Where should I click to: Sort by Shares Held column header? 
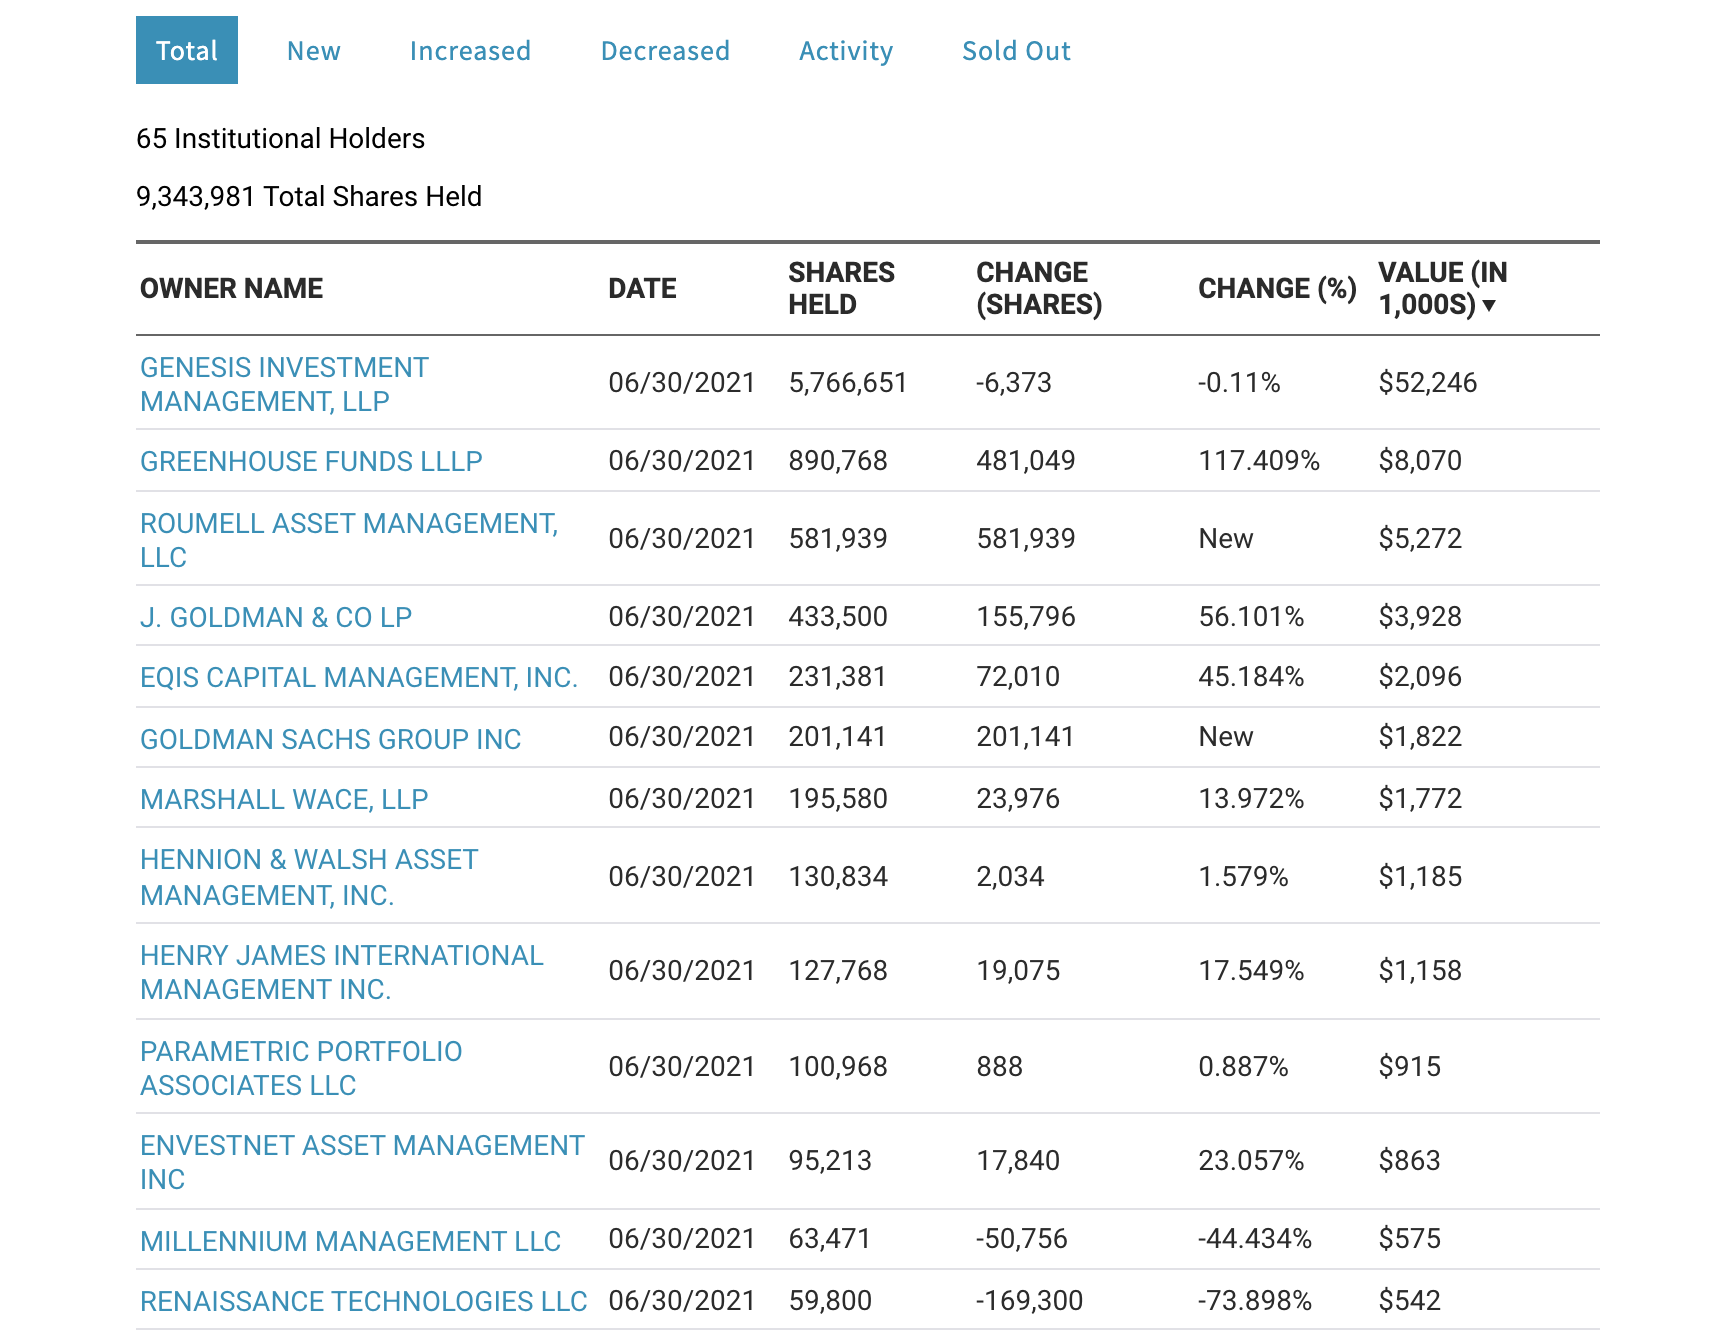click(x=841, y=288)
